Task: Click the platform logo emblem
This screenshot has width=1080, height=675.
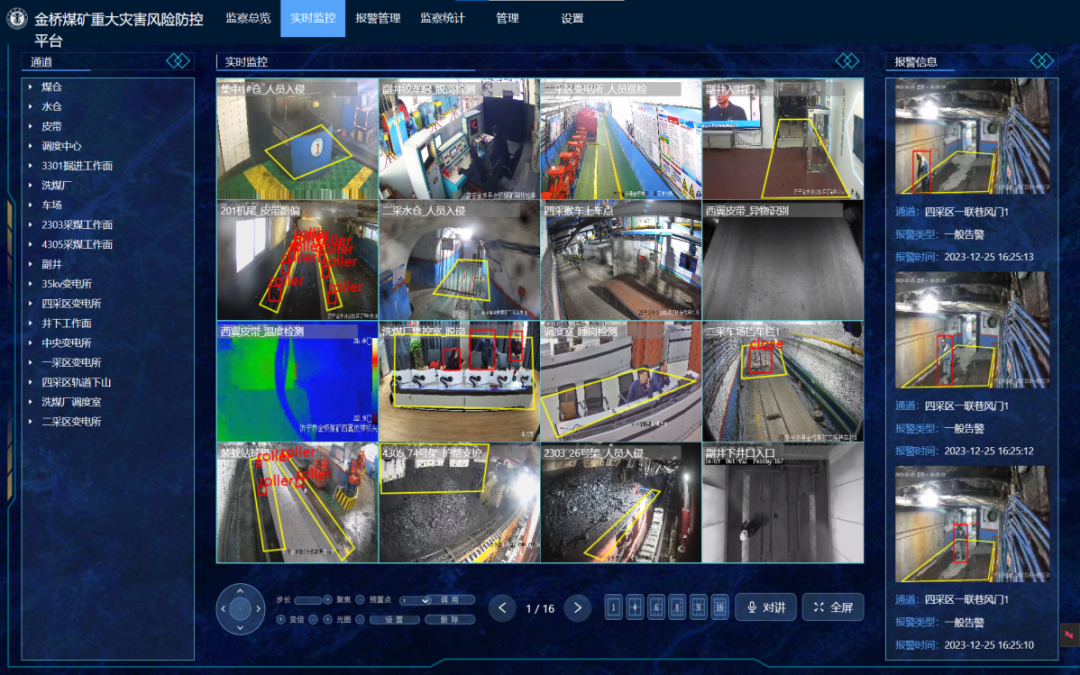Action: [x=17, y=19]
